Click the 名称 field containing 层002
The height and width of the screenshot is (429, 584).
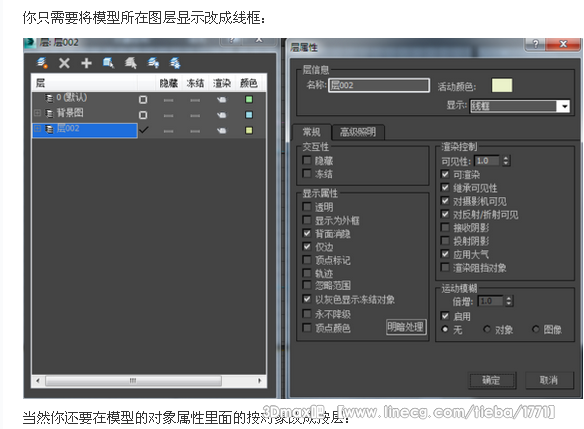[x=378, y=85]
